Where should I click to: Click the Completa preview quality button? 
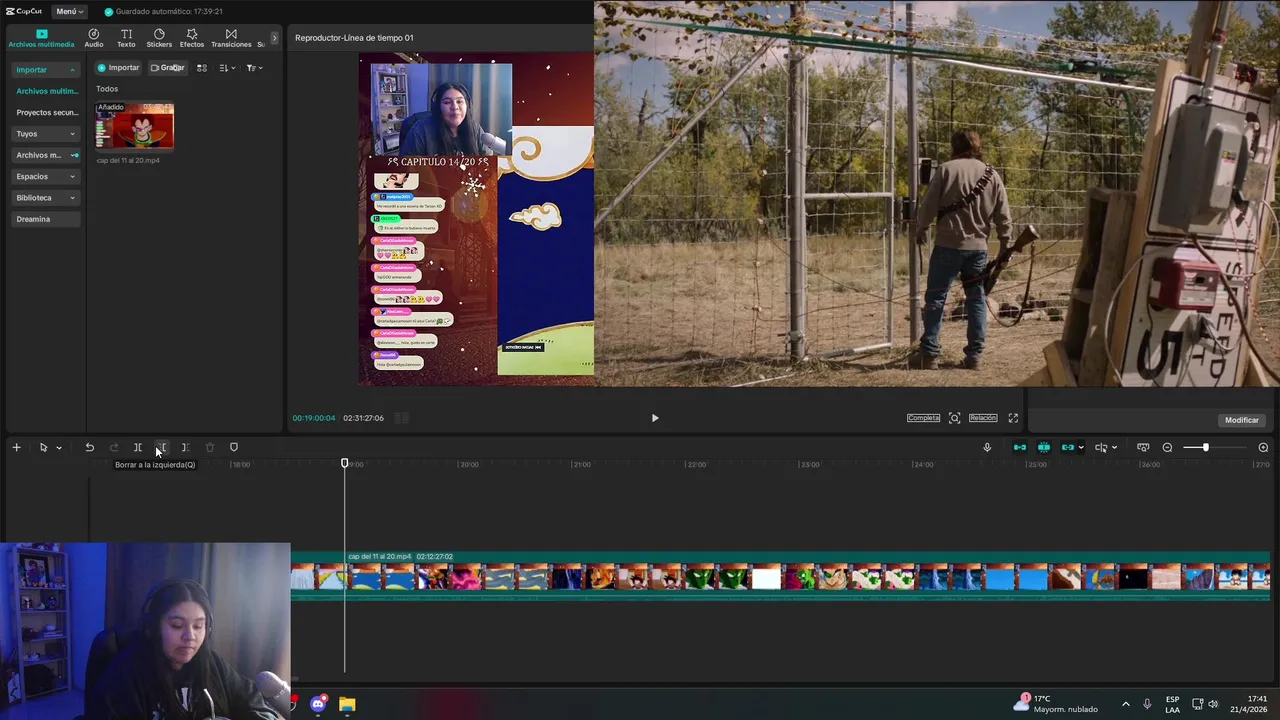click(923, 418)
